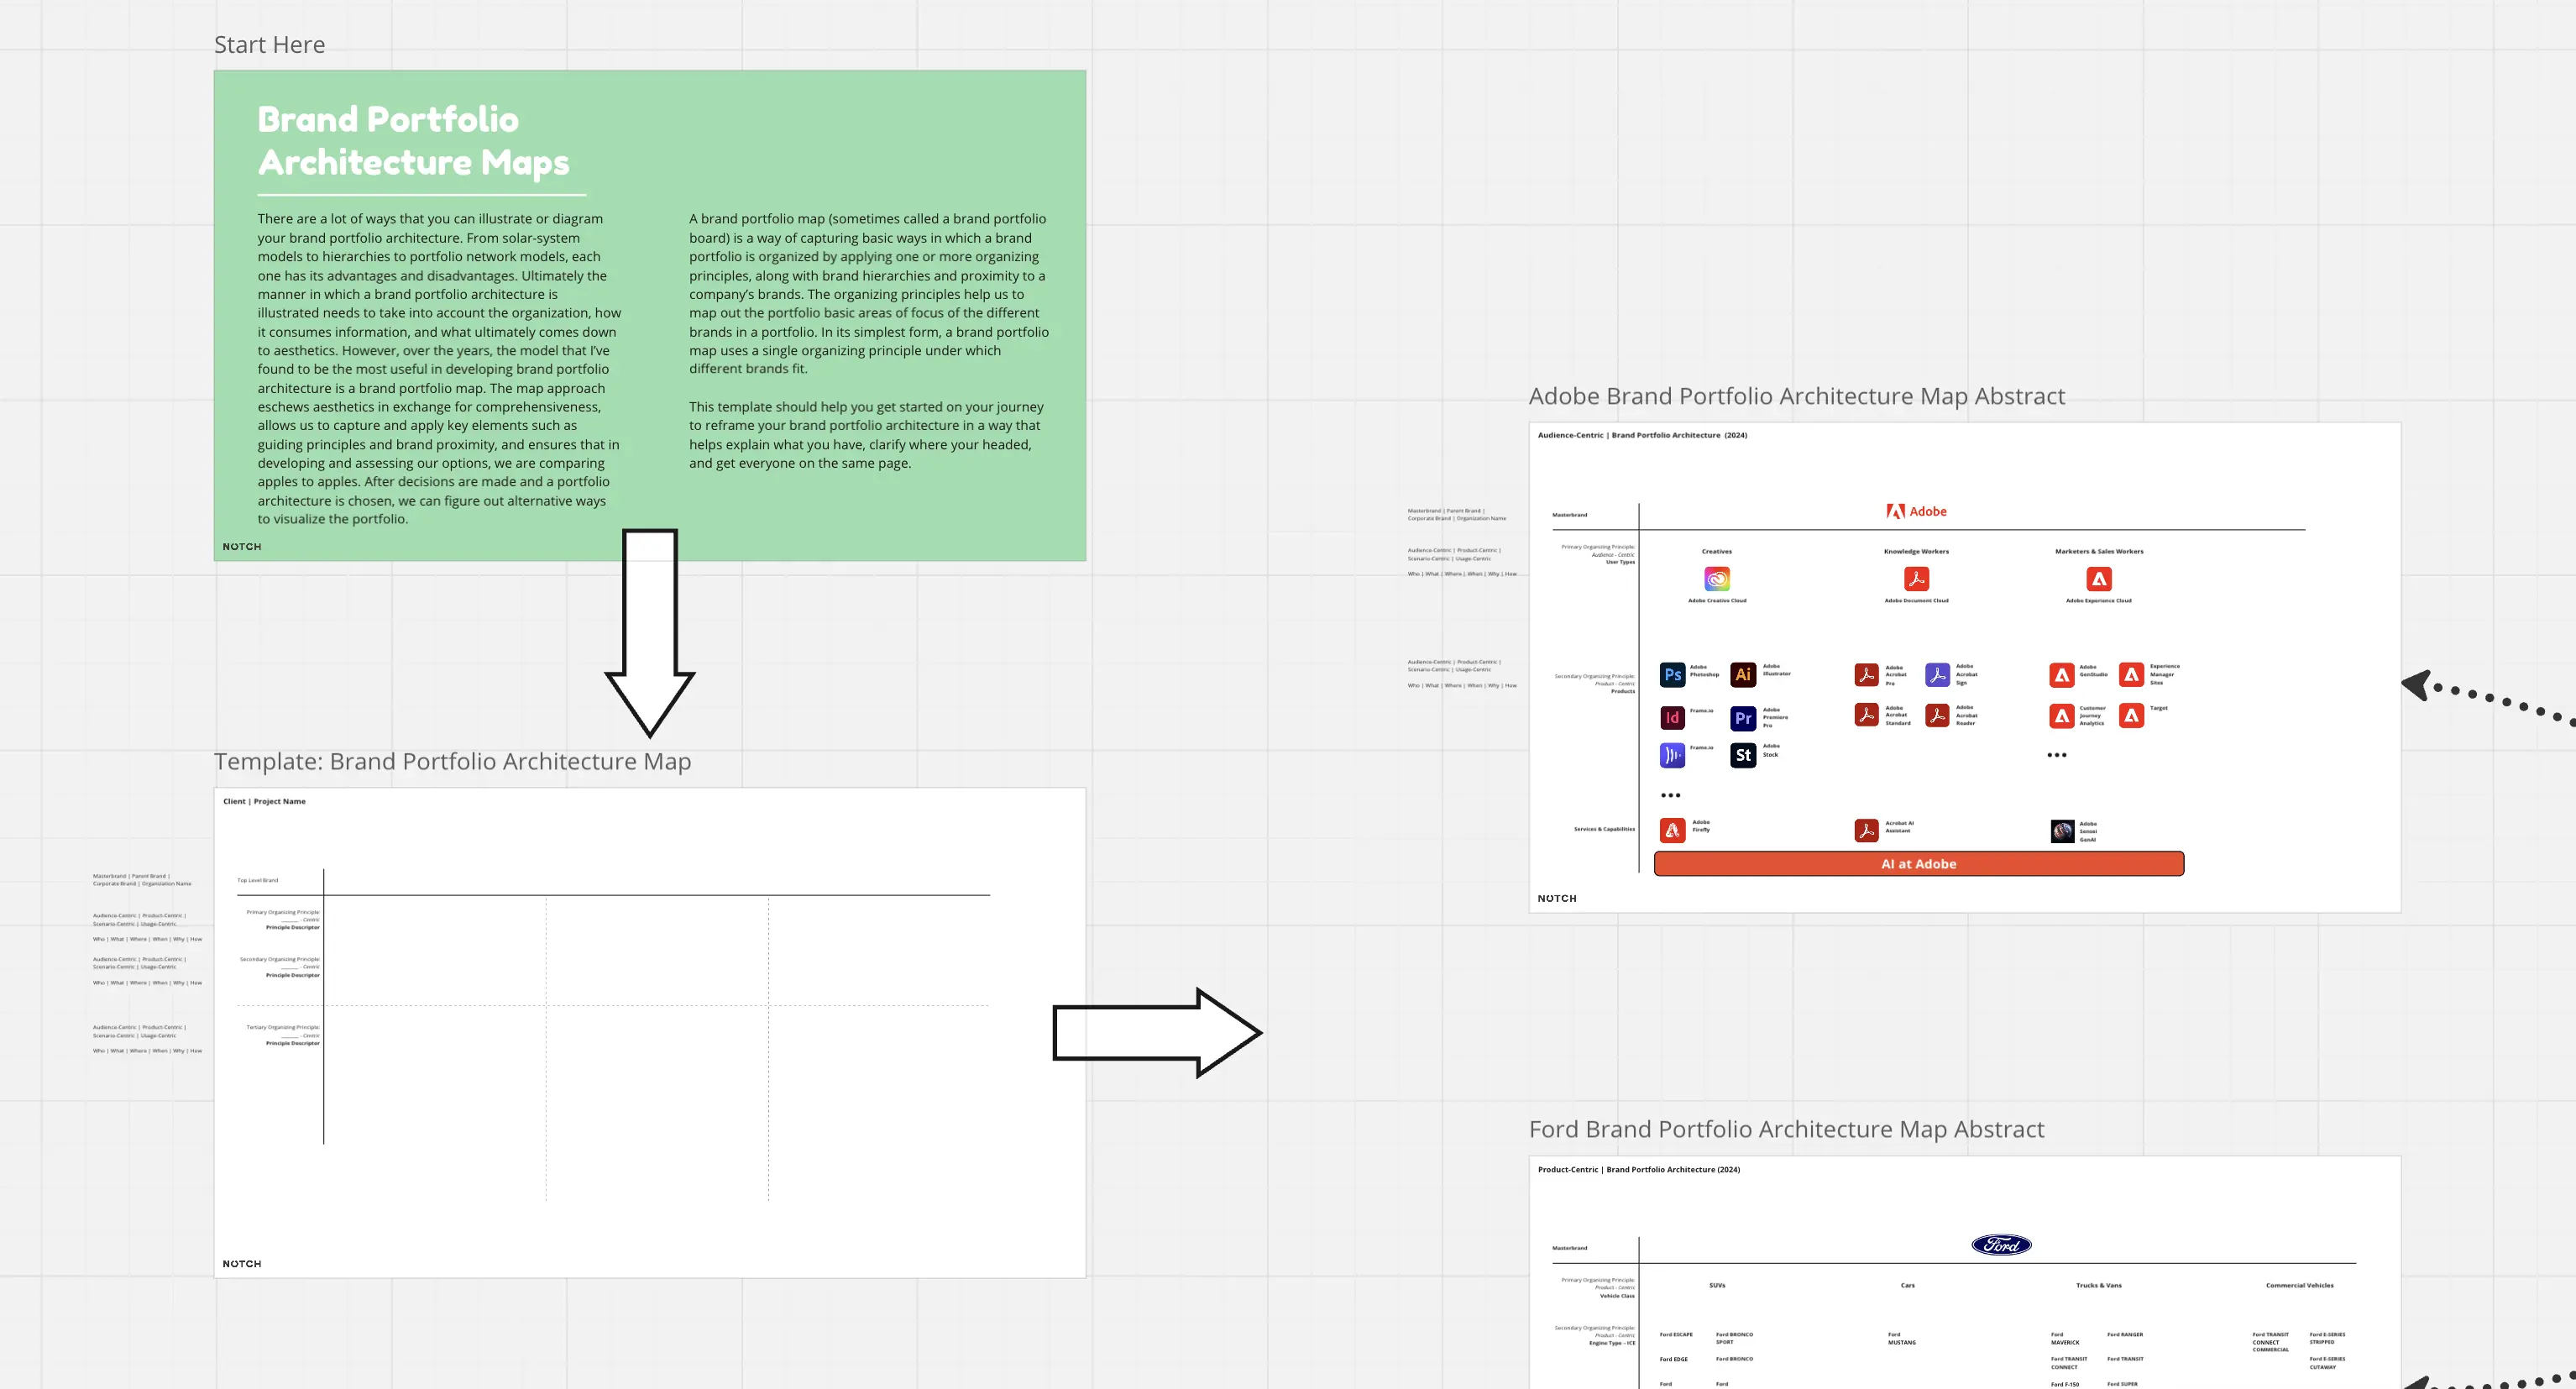Click the Start Here frame title
This screenshot has width=2576, height=1389.
pos(269,45)
